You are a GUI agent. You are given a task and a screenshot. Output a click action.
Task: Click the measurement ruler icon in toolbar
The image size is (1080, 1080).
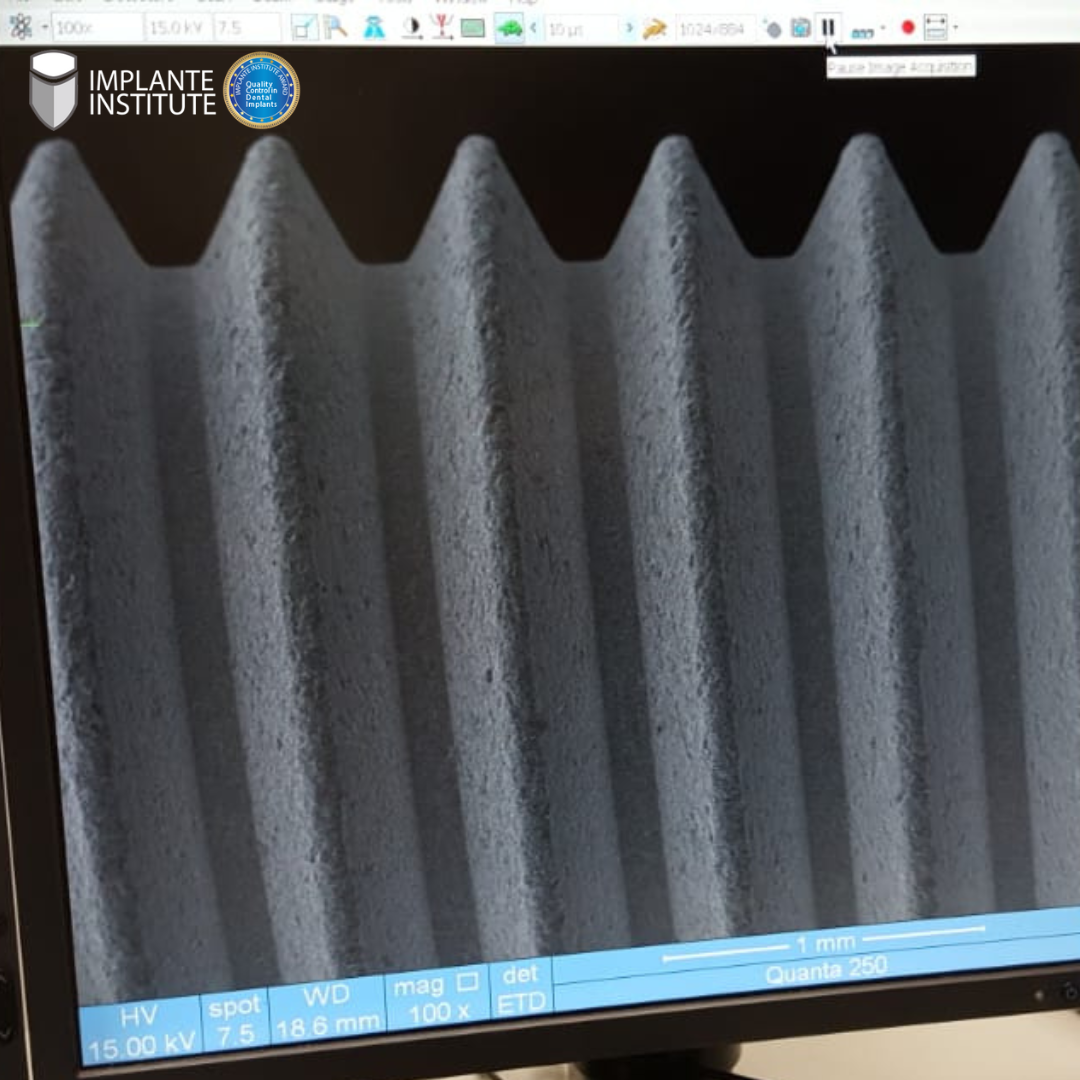(x=936, y=28)
